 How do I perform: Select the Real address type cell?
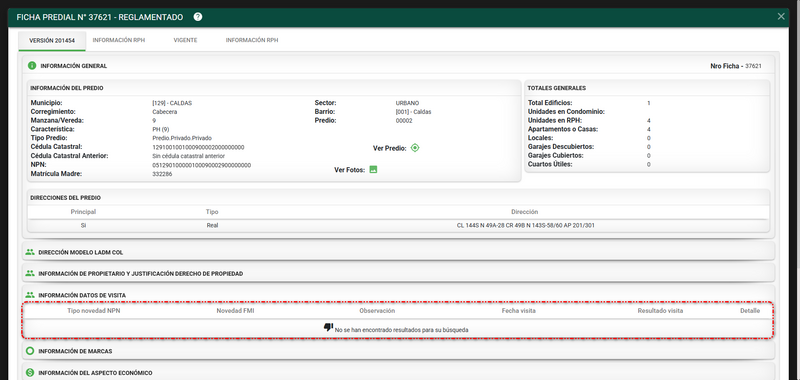pos(212,225)
